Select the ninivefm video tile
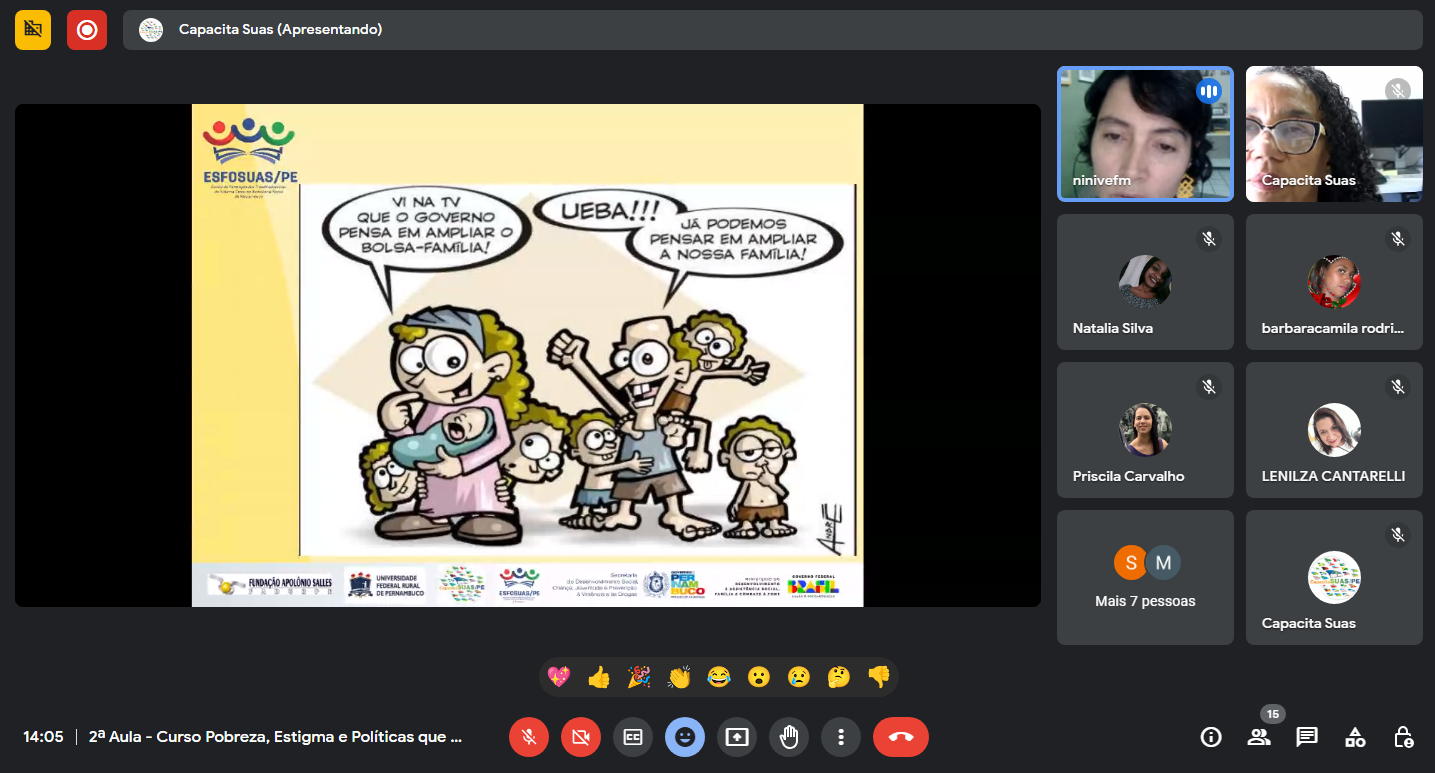1435x773 pixels. pos(1145,134)
